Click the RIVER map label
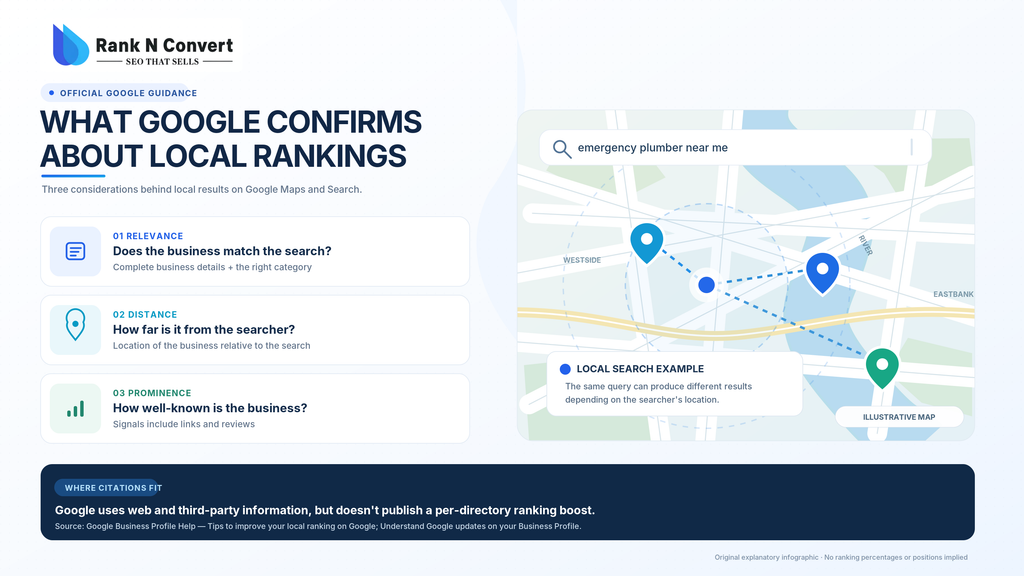The height and width of the screenshot is (576, 1024). [x=865, y=245]
